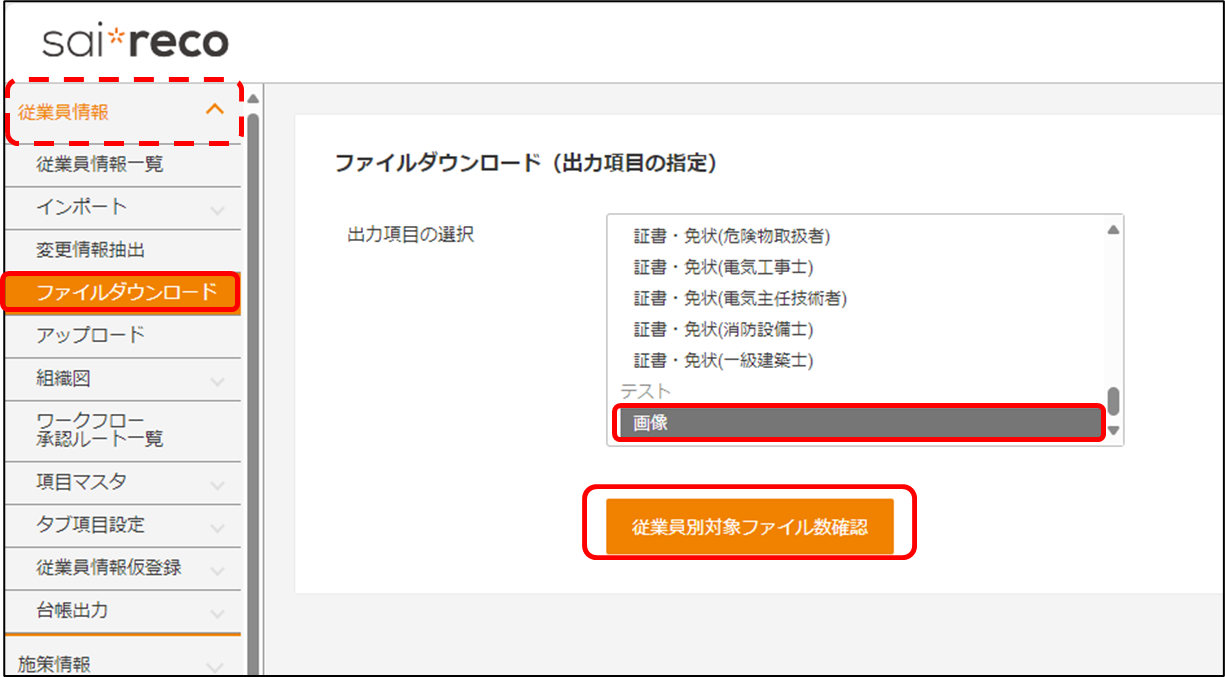Click the output list scroll-down arrow
This screenshot has height=677, width=1225.
1113,431
